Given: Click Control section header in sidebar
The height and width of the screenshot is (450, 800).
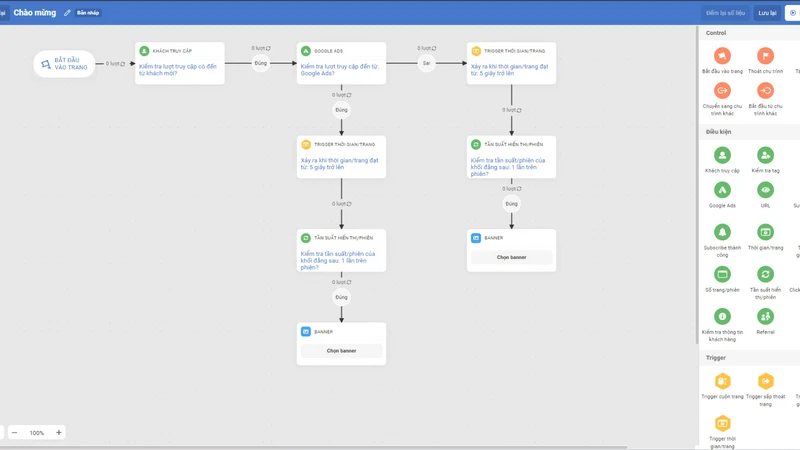Looking at the screenshot, I should [x=716, y=33].
